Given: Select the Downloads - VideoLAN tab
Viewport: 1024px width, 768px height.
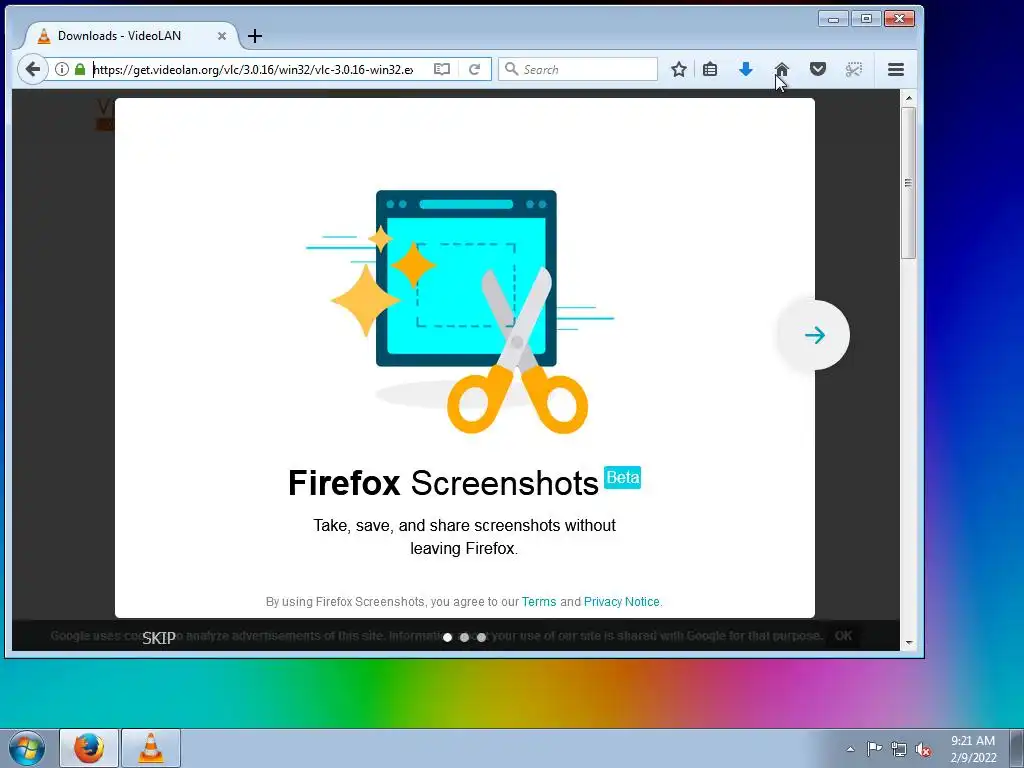Looking at the screenshot, I should pyautogui.click(x=131, y=36).
